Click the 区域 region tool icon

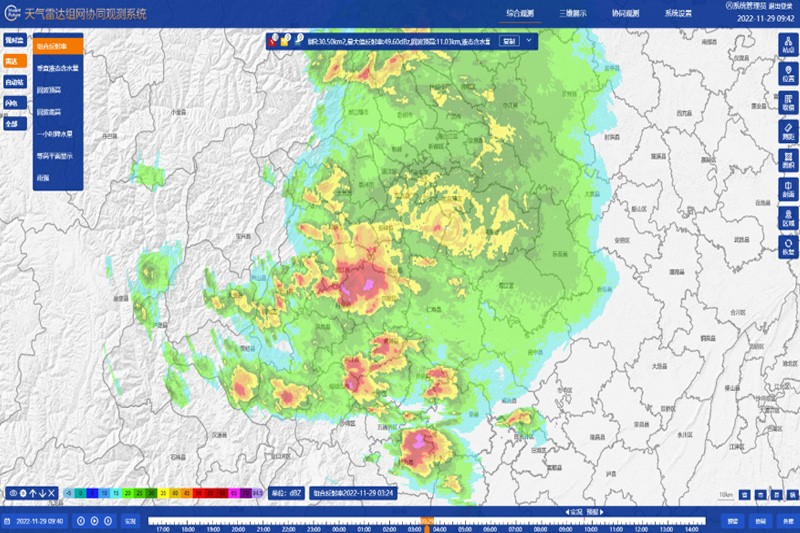tap(788, 218)
